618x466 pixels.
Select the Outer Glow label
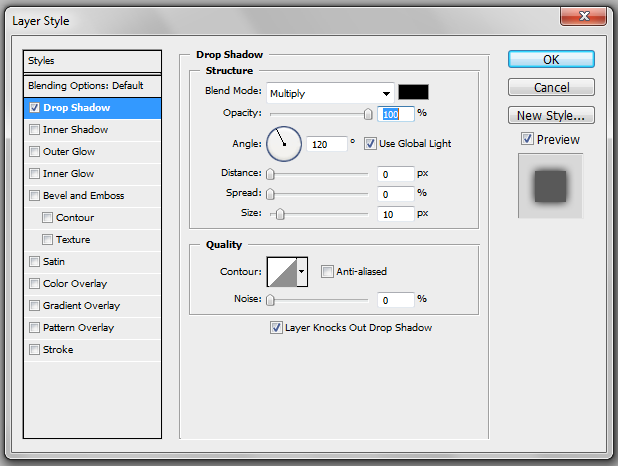click(69, 152)
